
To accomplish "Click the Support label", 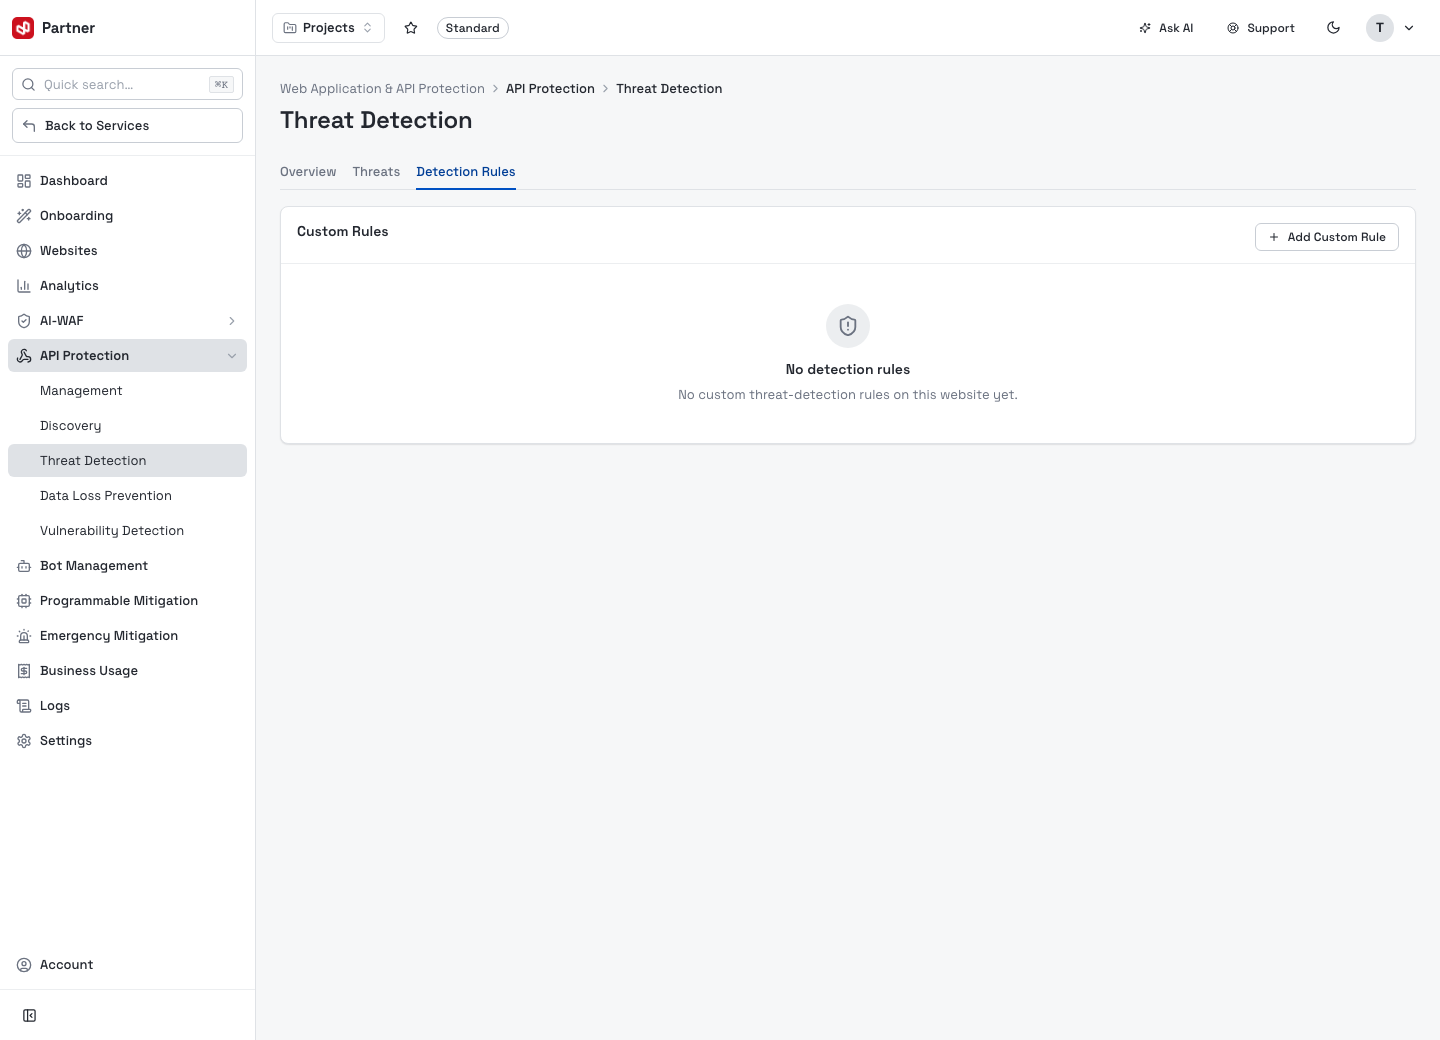I will click(1271, 28).
